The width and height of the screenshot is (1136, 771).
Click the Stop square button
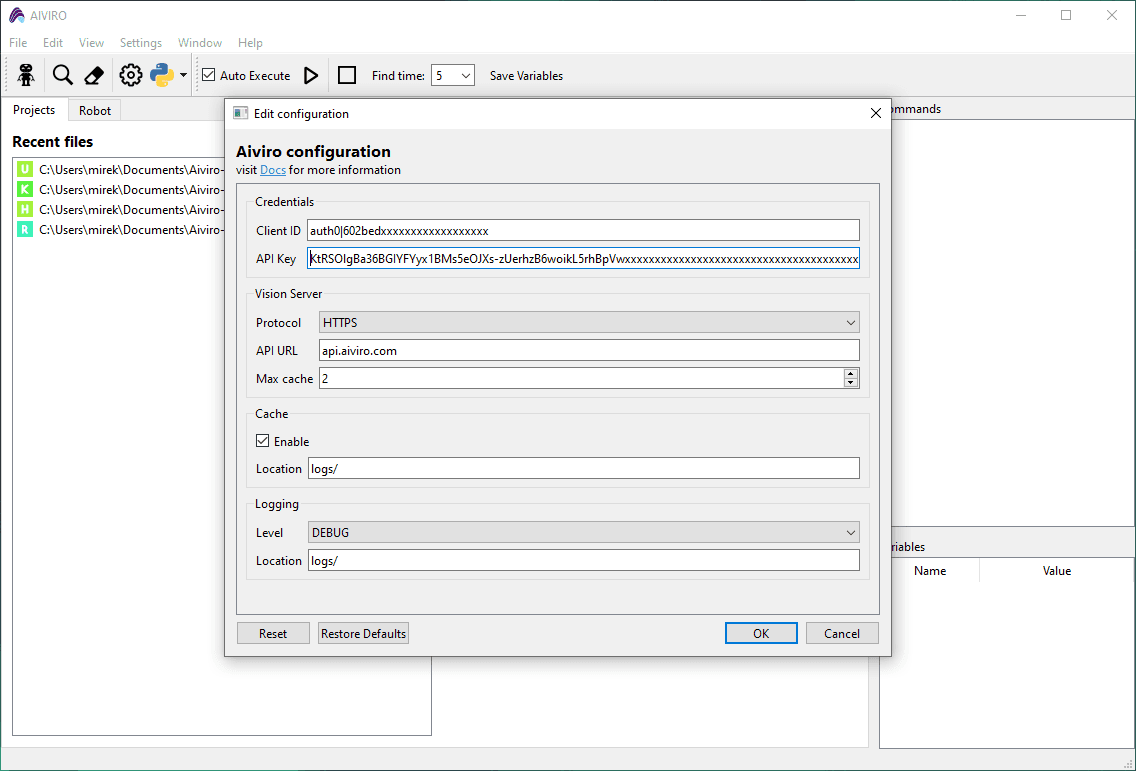tap(347, 75)
